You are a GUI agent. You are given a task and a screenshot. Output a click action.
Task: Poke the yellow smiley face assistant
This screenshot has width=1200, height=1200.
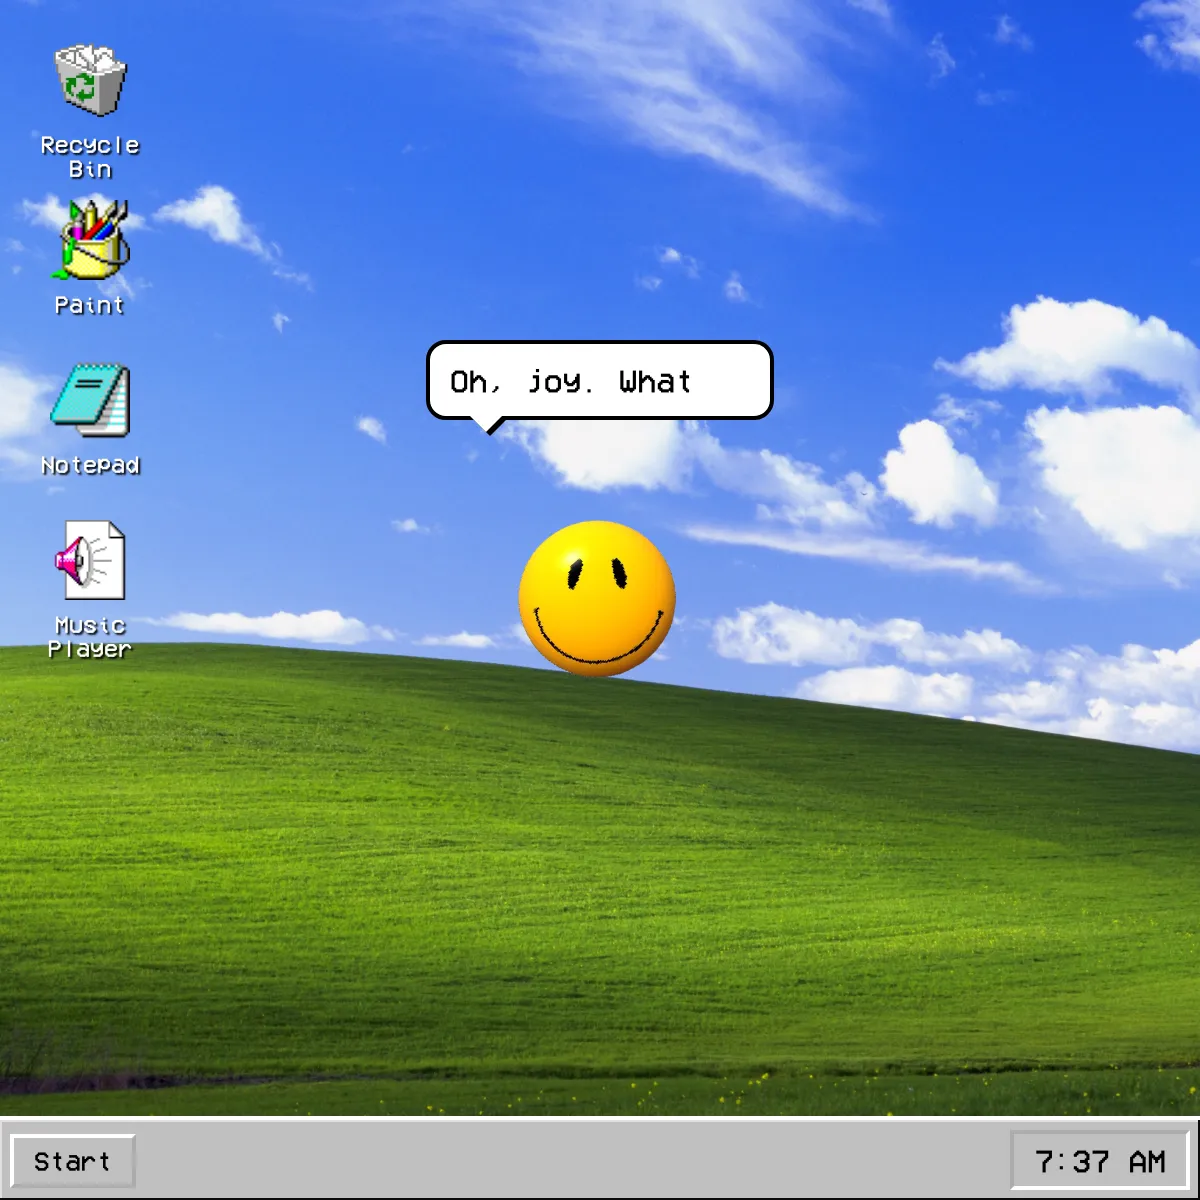click(x=597, y=598)
